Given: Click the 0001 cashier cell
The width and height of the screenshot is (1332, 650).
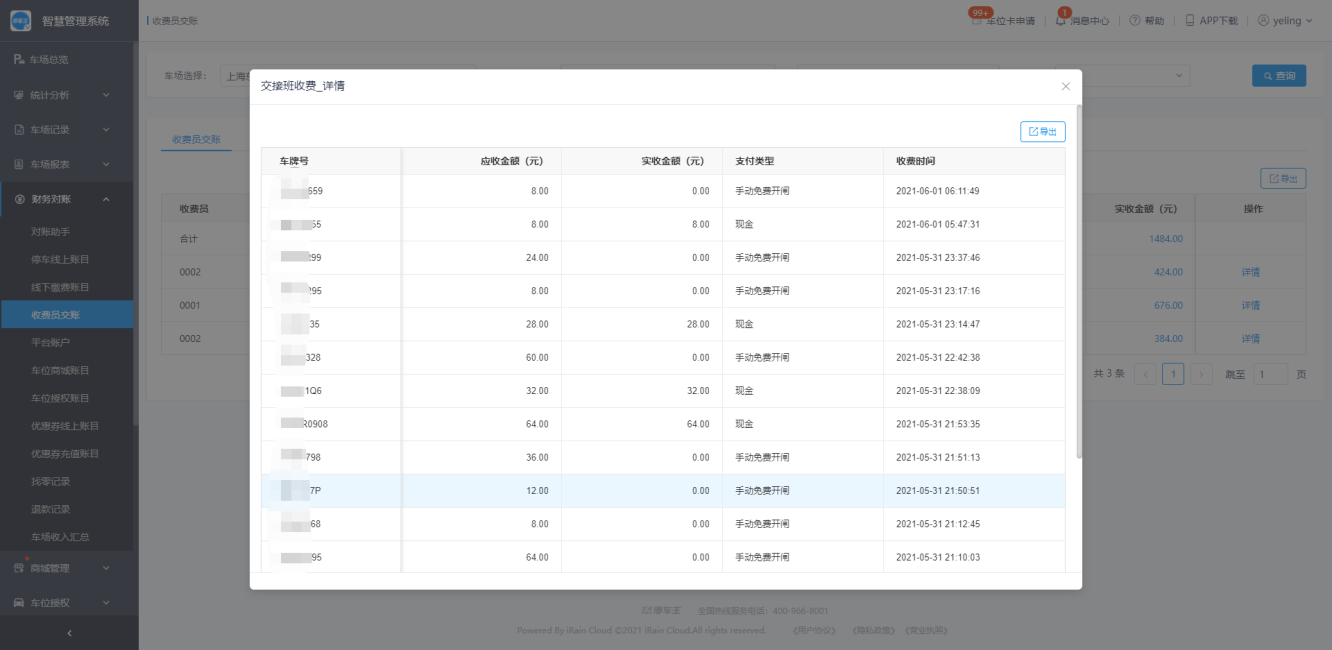Looking at the screenshot, I should point(190,305).
